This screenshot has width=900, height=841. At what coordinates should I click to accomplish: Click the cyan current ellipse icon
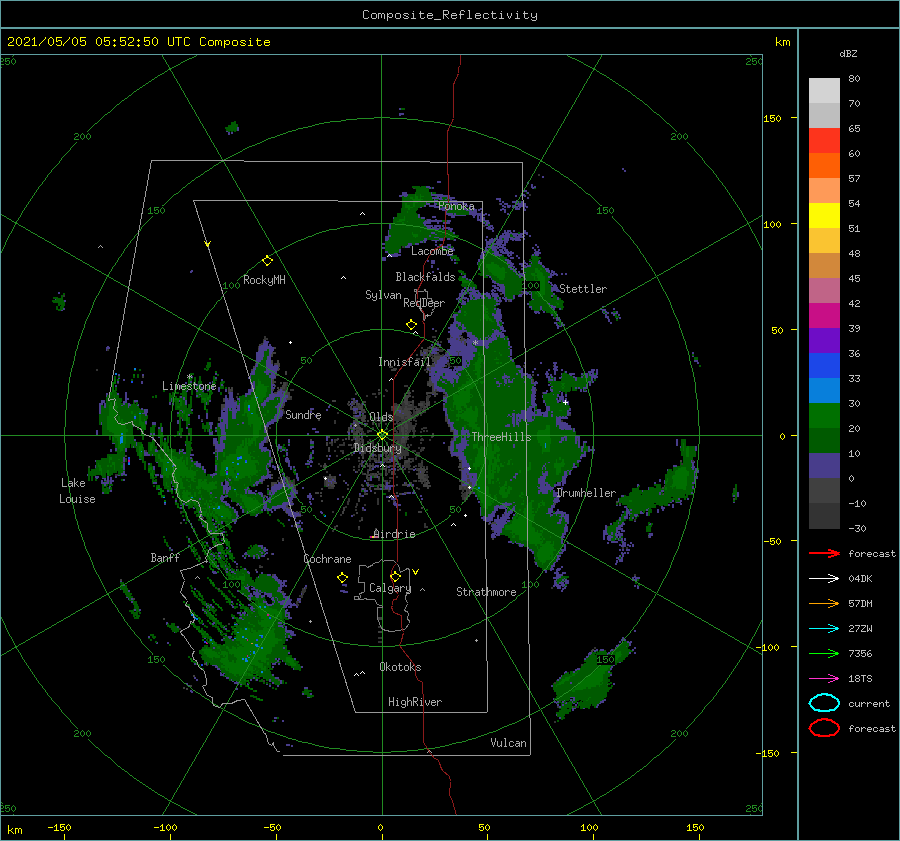(824, 703)
